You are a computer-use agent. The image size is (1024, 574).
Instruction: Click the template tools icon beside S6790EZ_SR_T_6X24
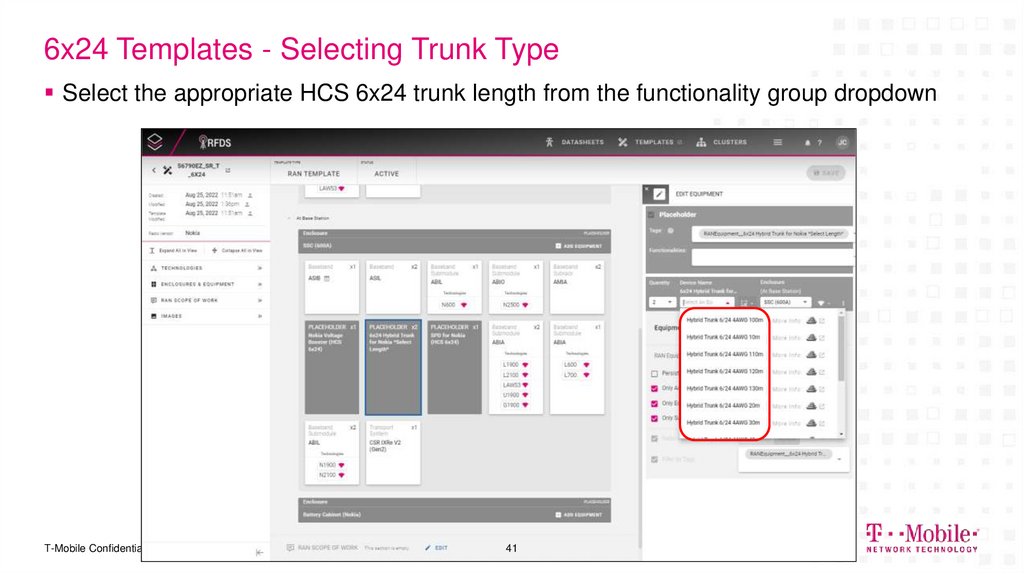point(168,170)
